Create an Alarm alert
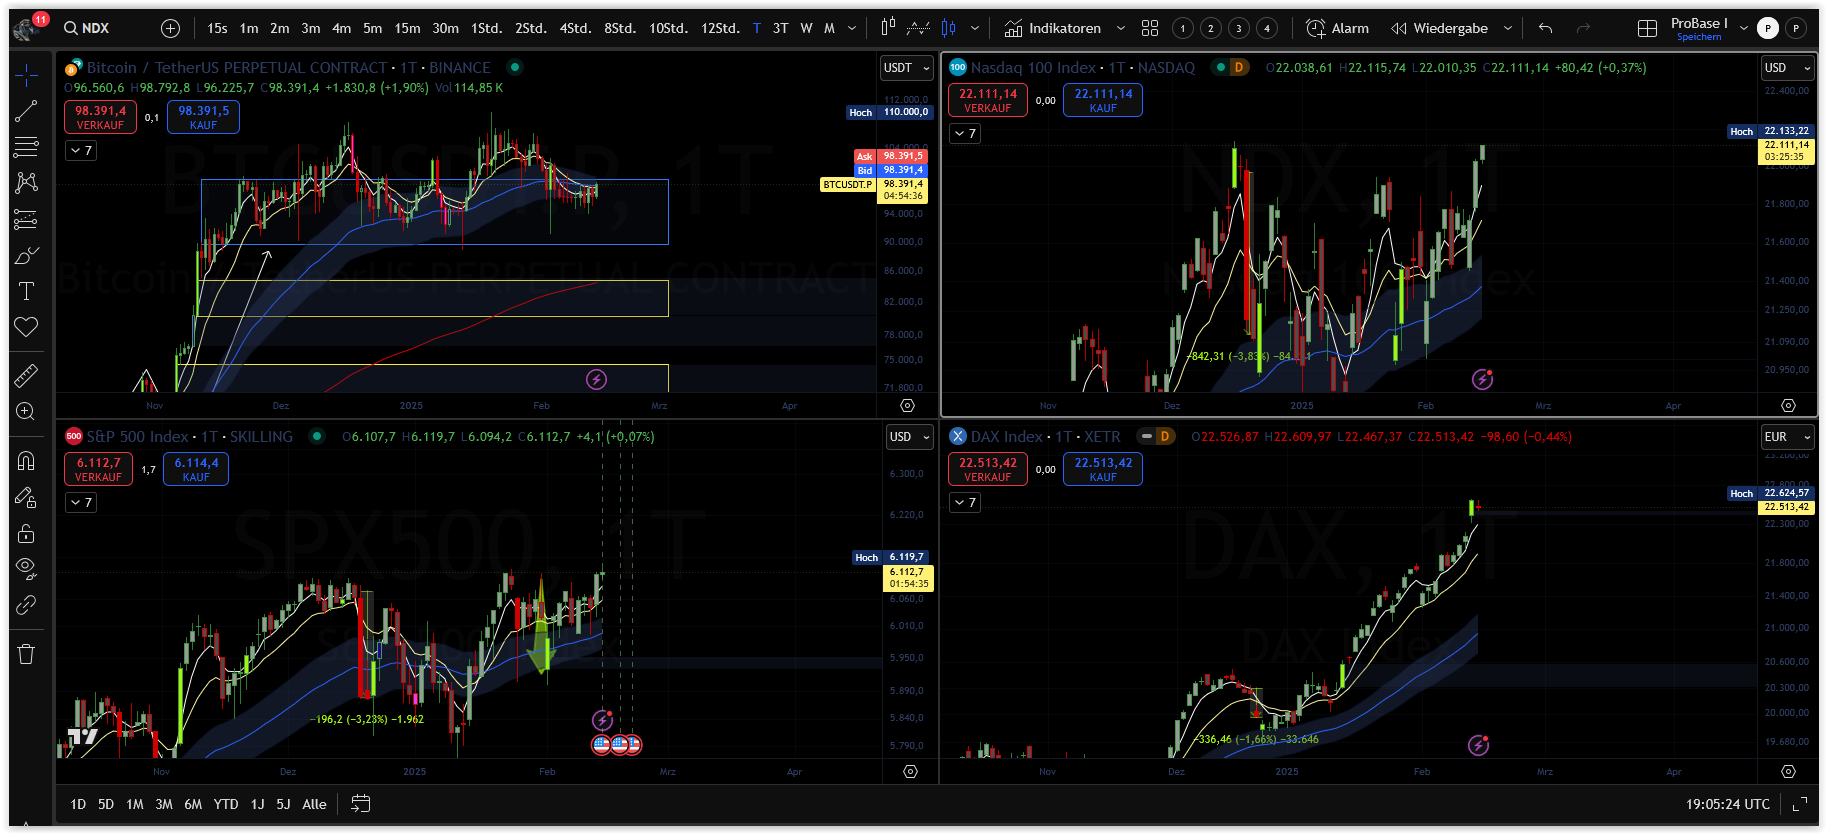Viewport: 1827px width, 834px height. [x=1337, y=28]
